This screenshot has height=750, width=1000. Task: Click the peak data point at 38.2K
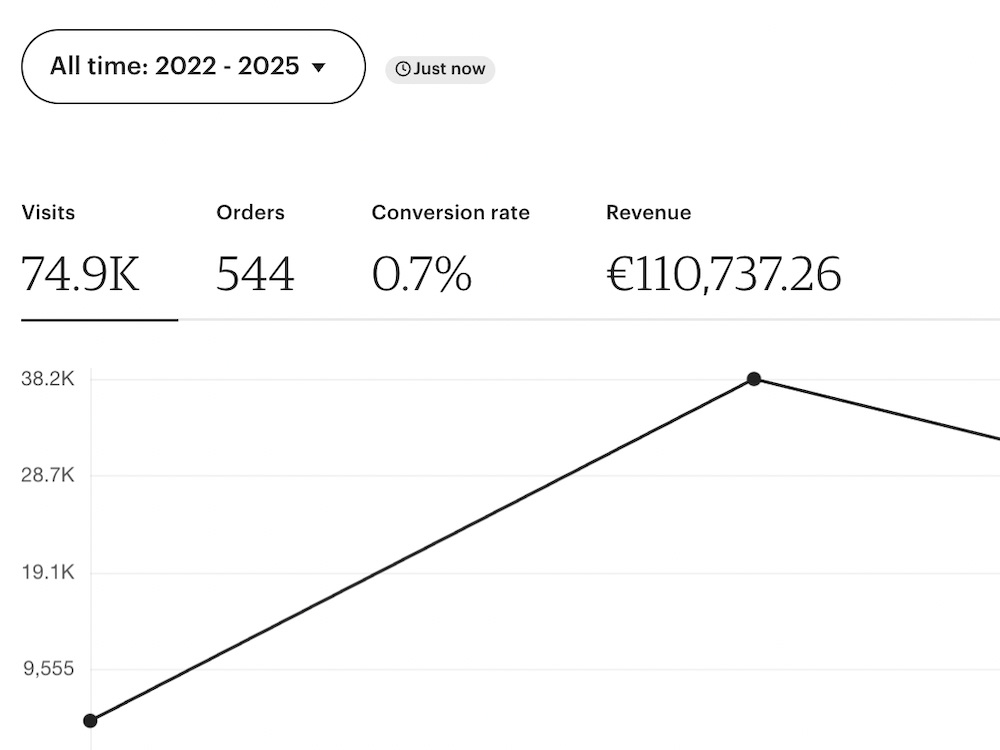(x=754, y=379)
